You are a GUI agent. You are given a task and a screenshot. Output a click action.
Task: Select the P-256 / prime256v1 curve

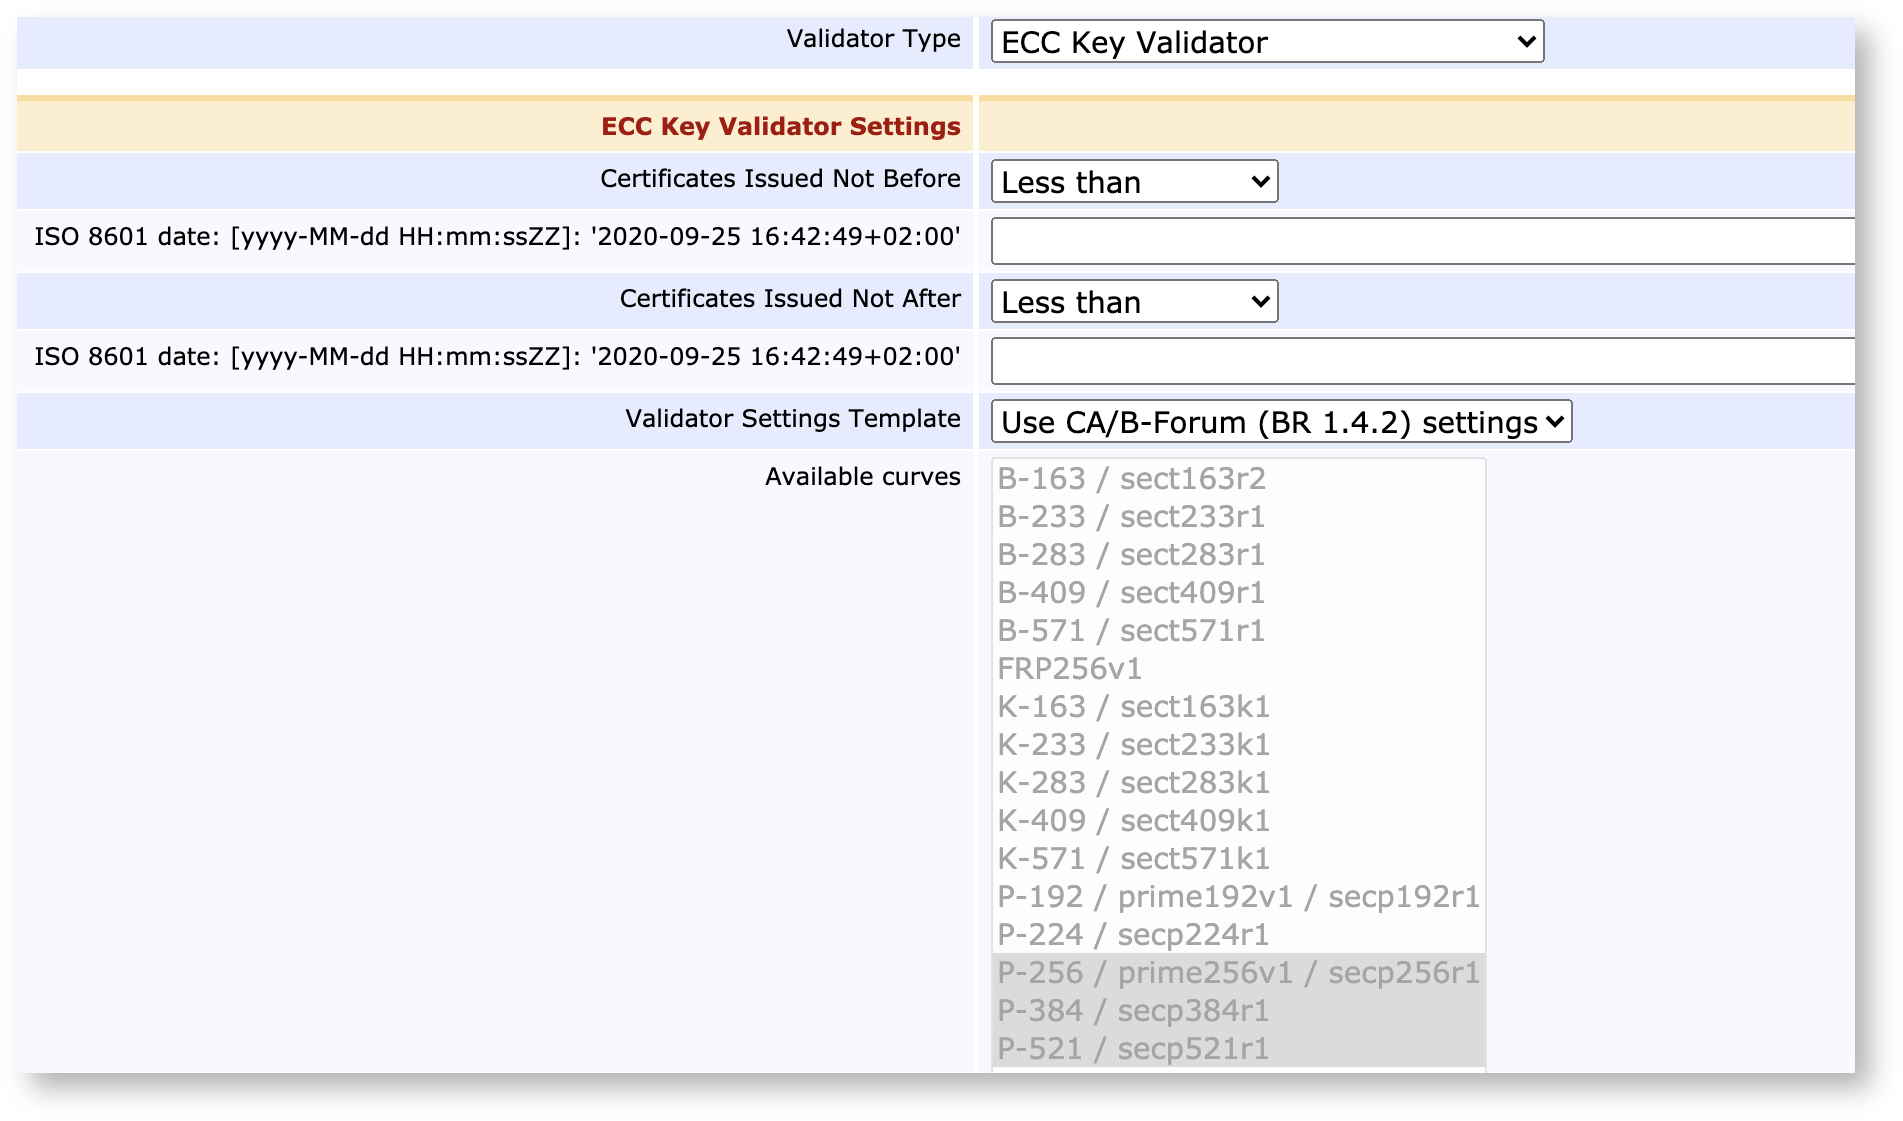pyautogui.click(x=1239, y=972)
